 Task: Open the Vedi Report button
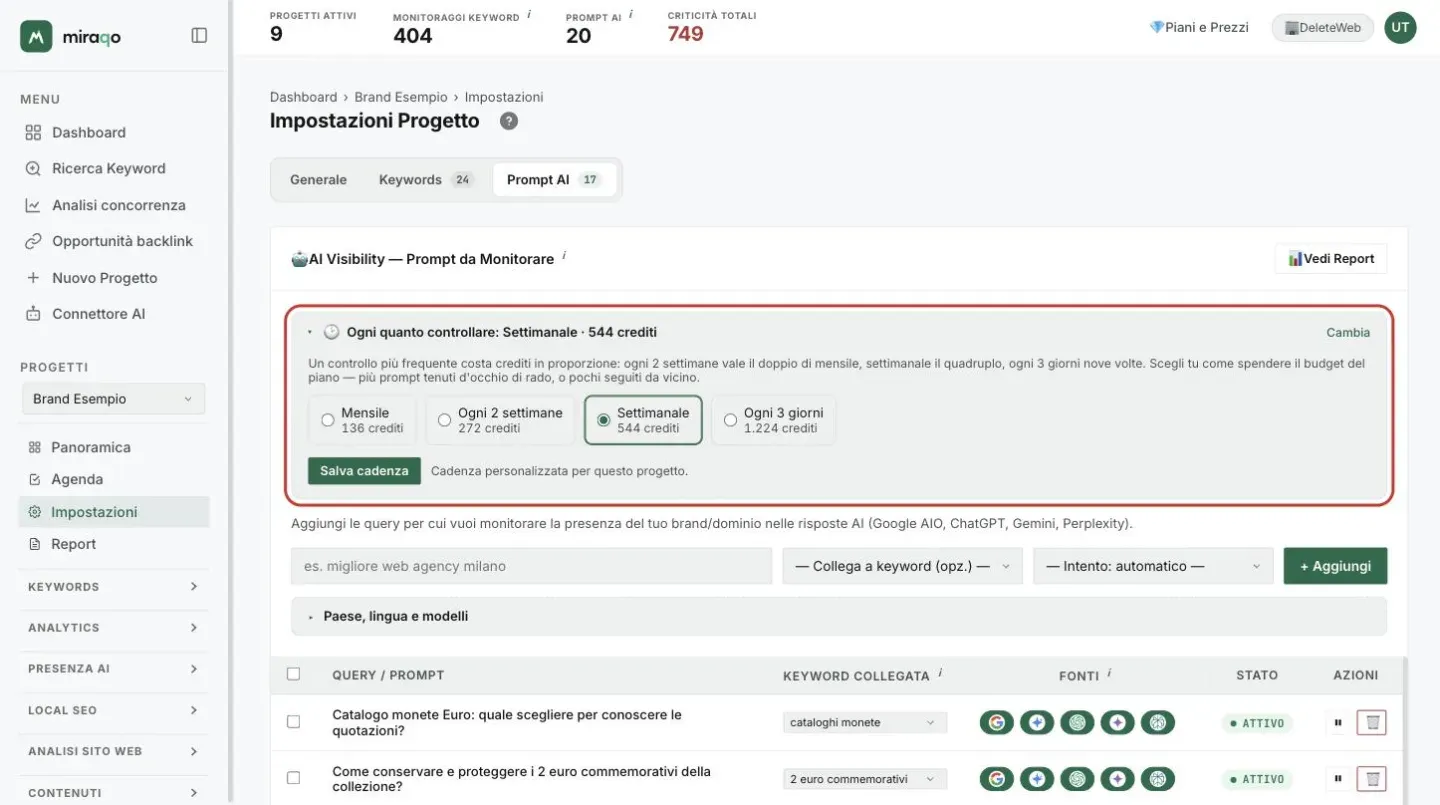1331,259
